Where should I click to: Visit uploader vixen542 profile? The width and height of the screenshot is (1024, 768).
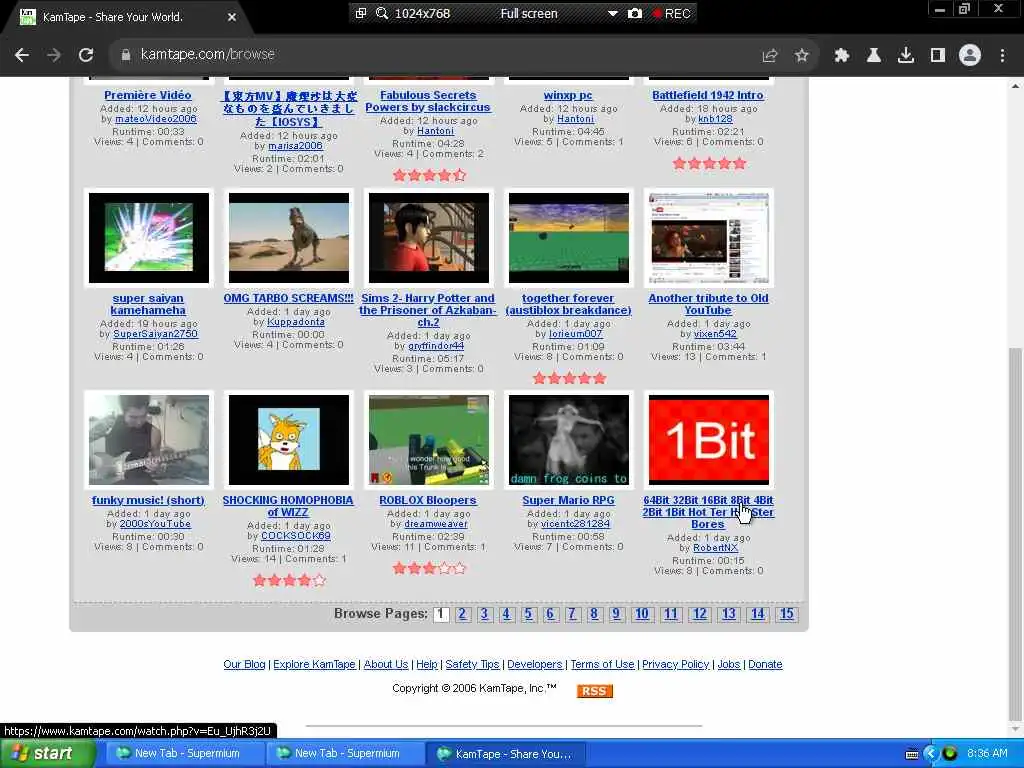(x=715, y=334)
